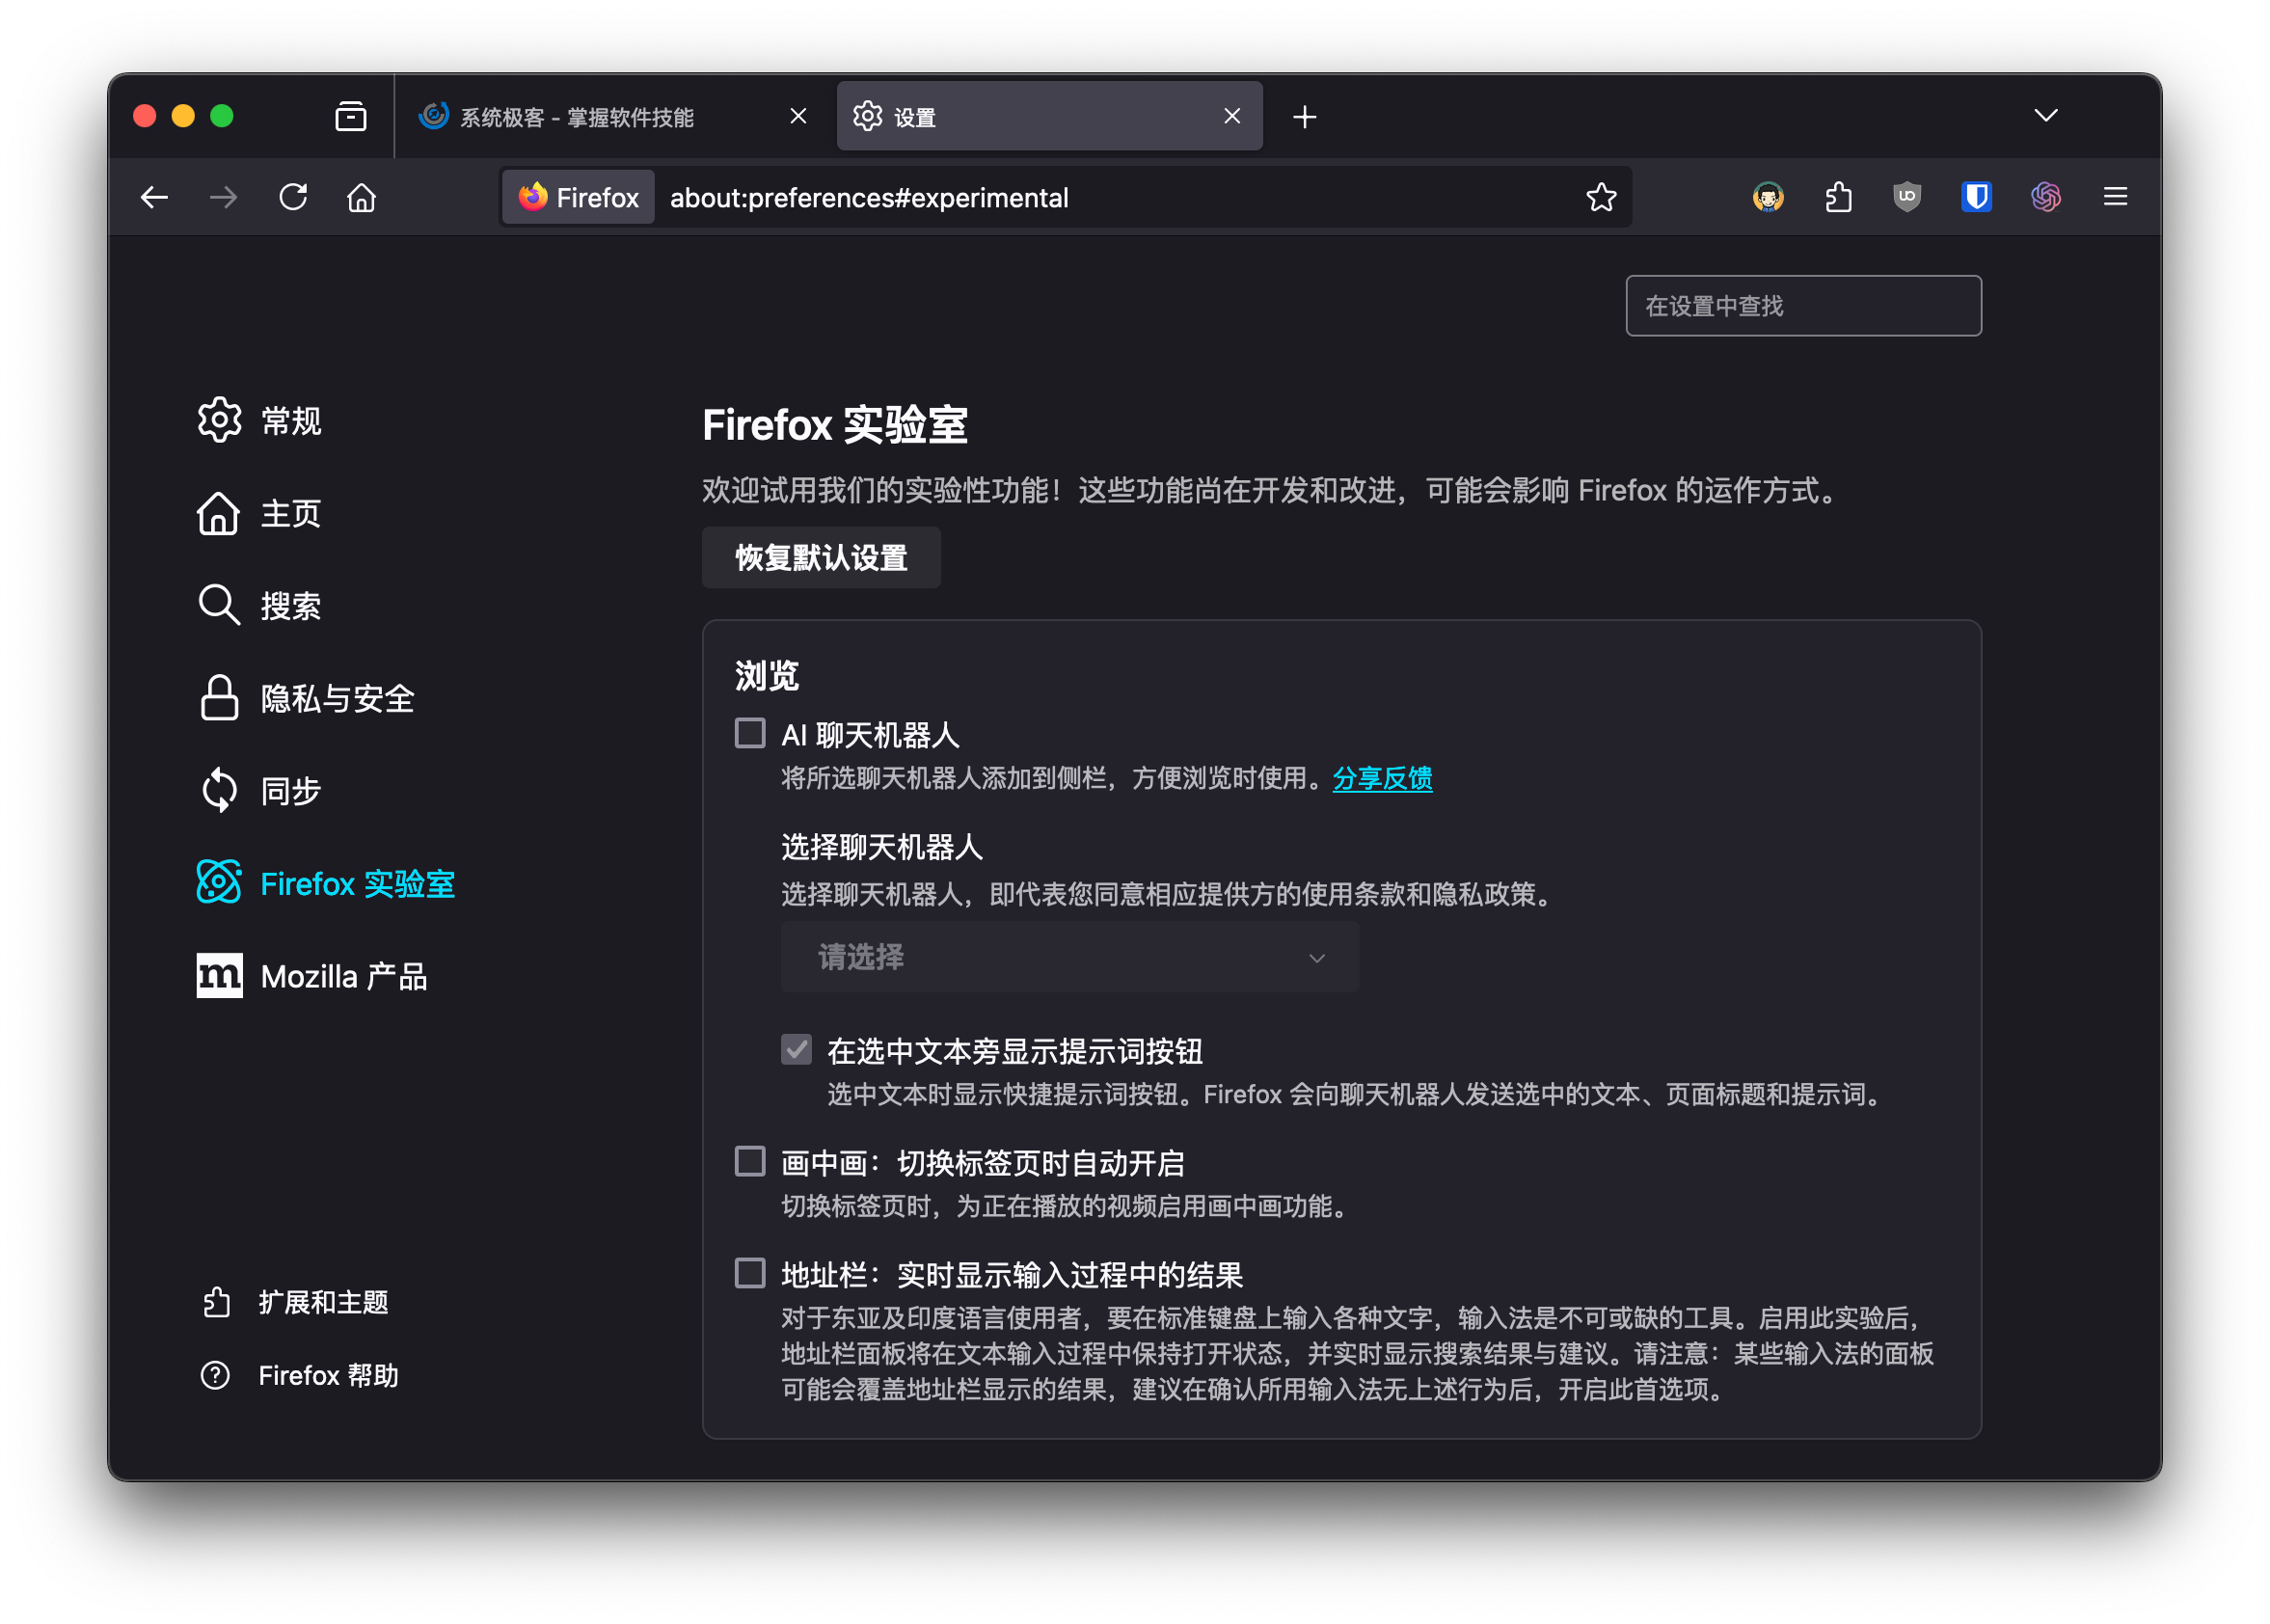Click the Firefox identity badge in address bar
Viewport: 2270px width, 1624px height.
[x=579, y=197]
